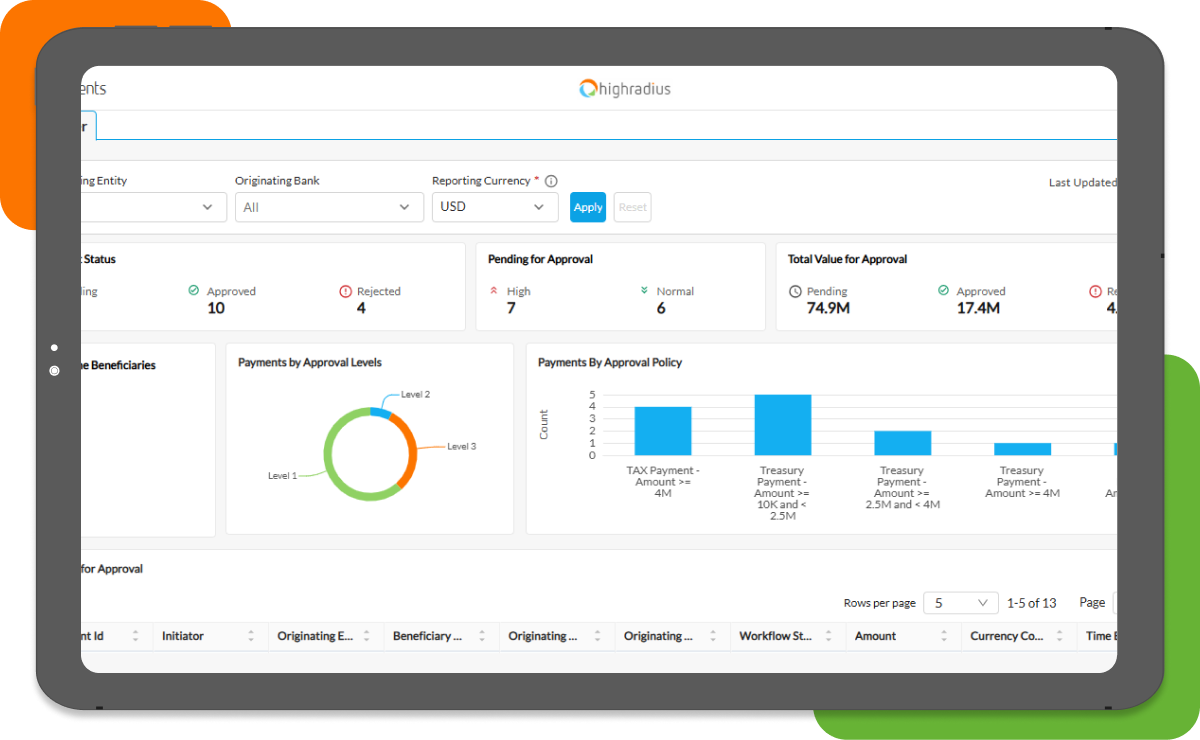Click the Level 3 chart label
The width and height of the screenshot is (1200, 740).
click(462, 446)
